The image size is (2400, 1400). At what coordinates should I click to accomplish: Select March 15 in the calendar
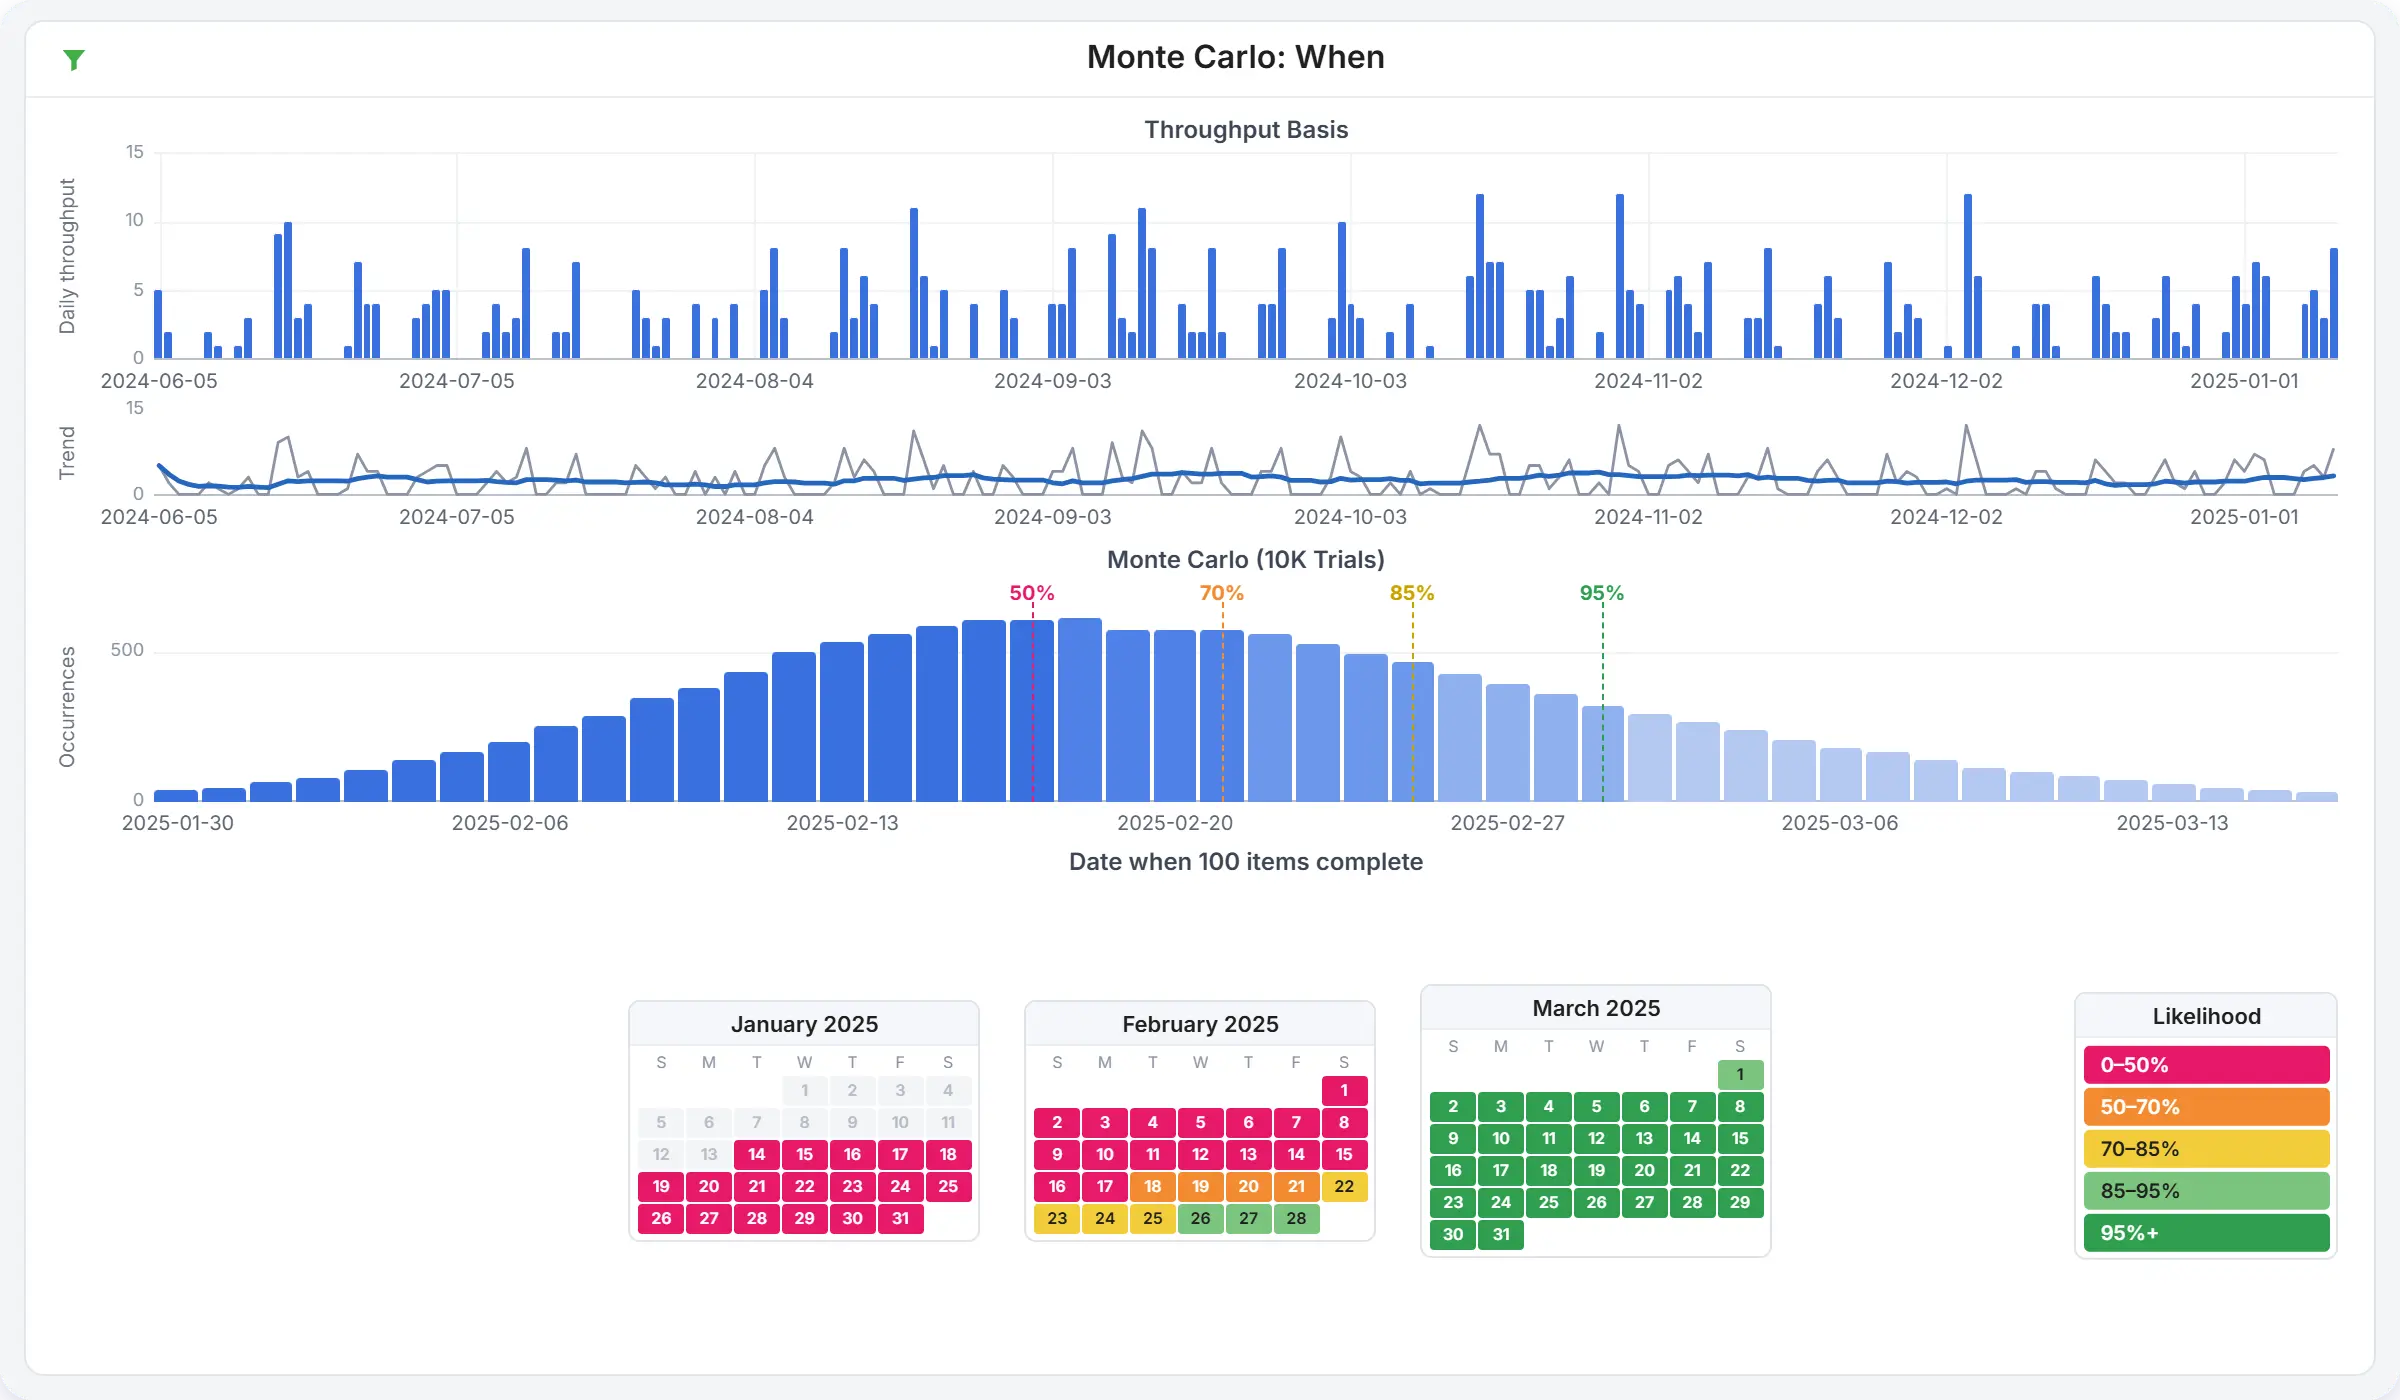pos(1740,1138)
